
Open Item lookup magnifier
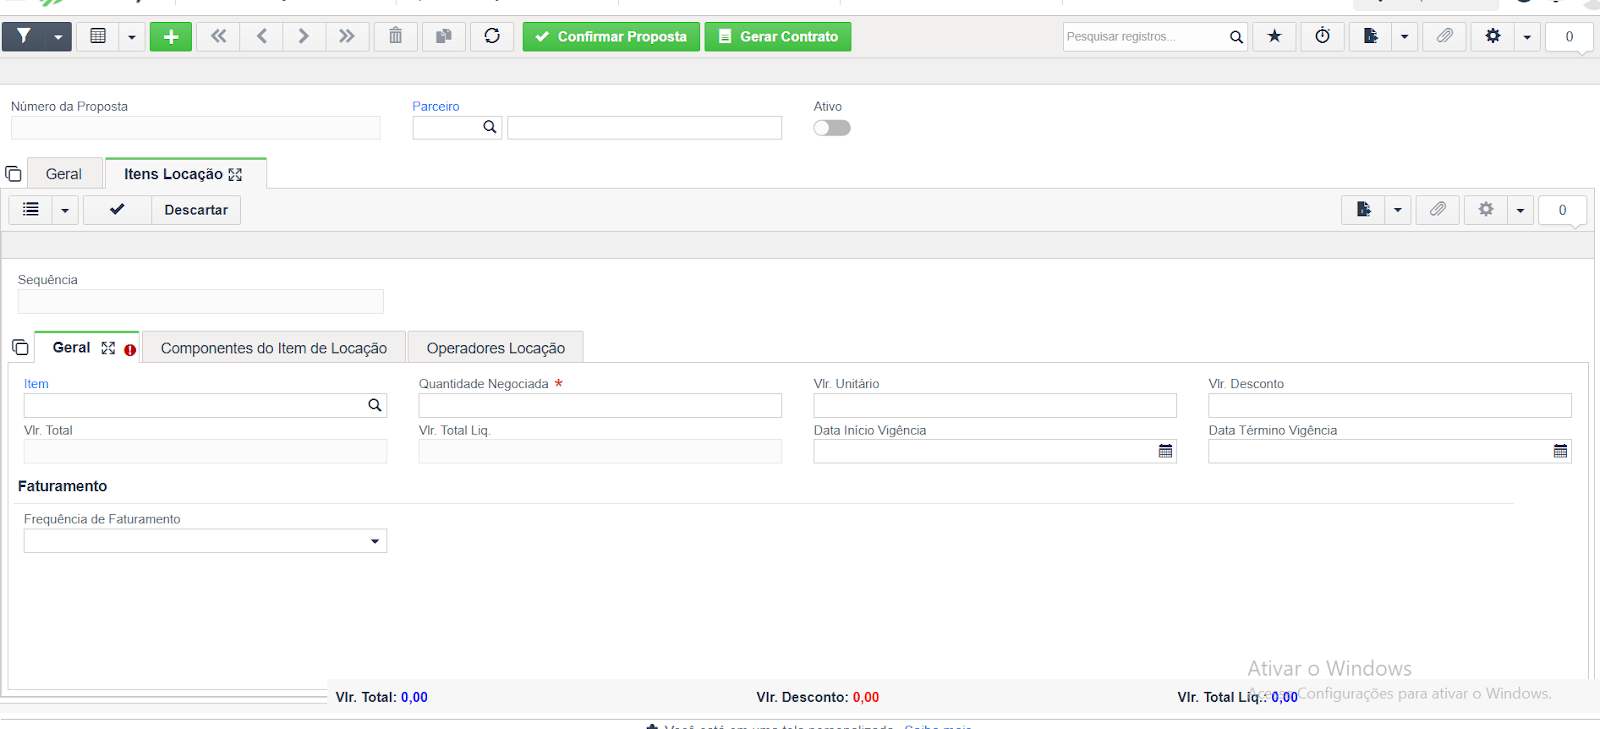coord(375,405)
